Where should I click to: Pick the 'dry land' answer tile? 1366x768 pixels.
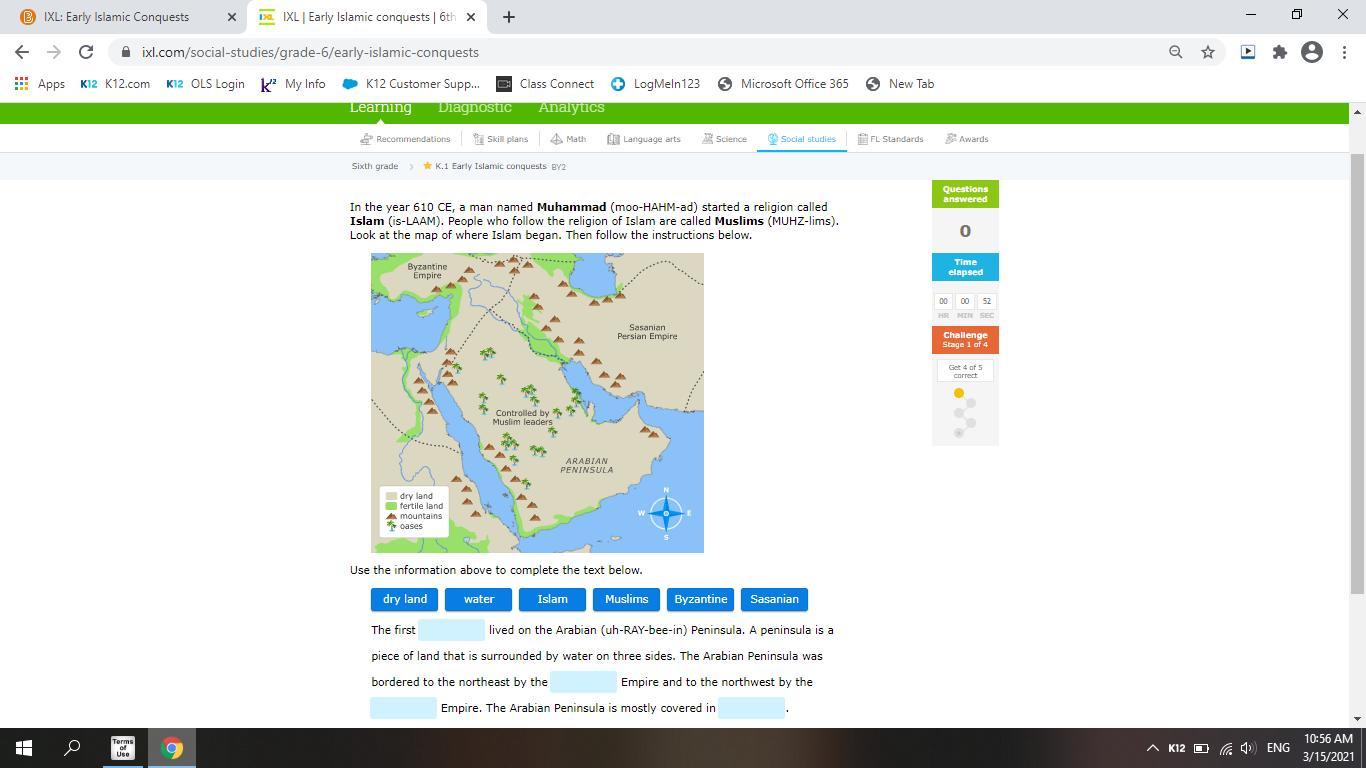(405, 599)
